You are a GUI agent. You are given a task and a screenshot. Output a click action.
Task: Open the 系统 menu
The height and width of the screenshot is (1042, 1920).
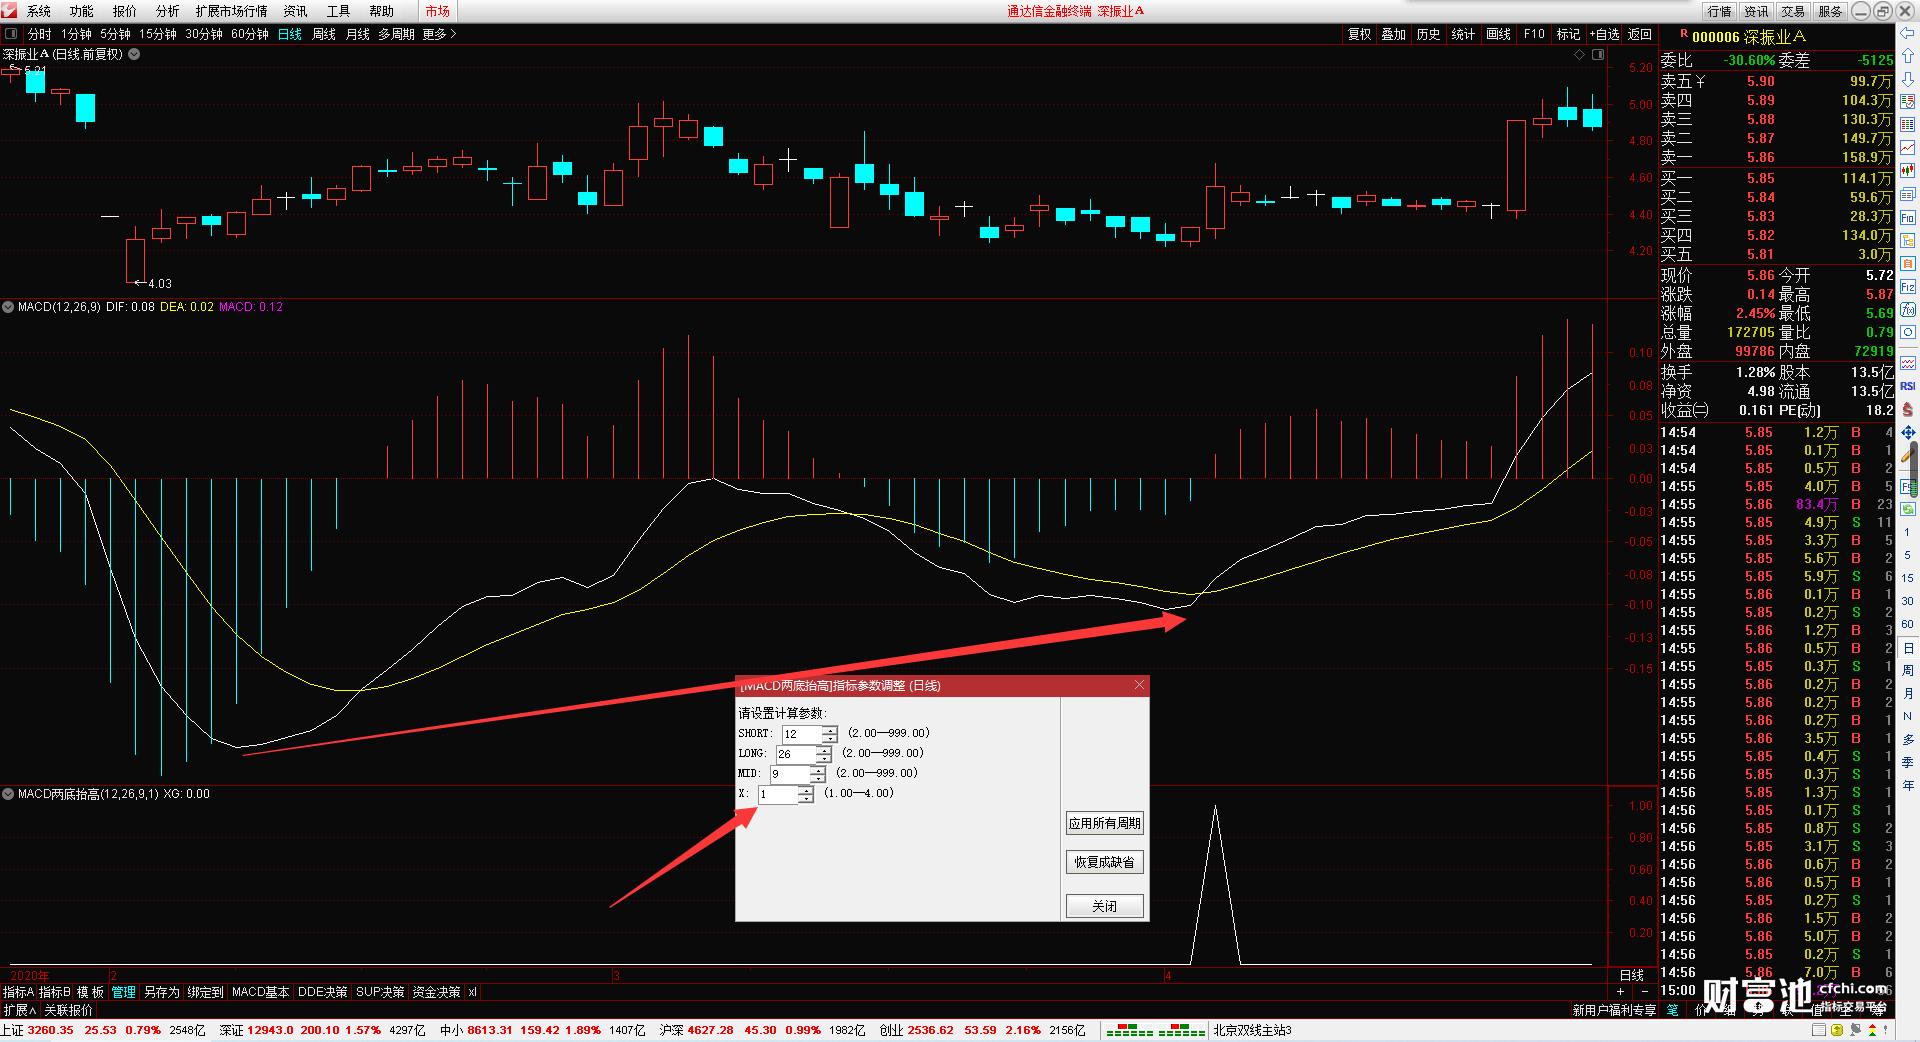pyautogui.click(x=39, y=11)
